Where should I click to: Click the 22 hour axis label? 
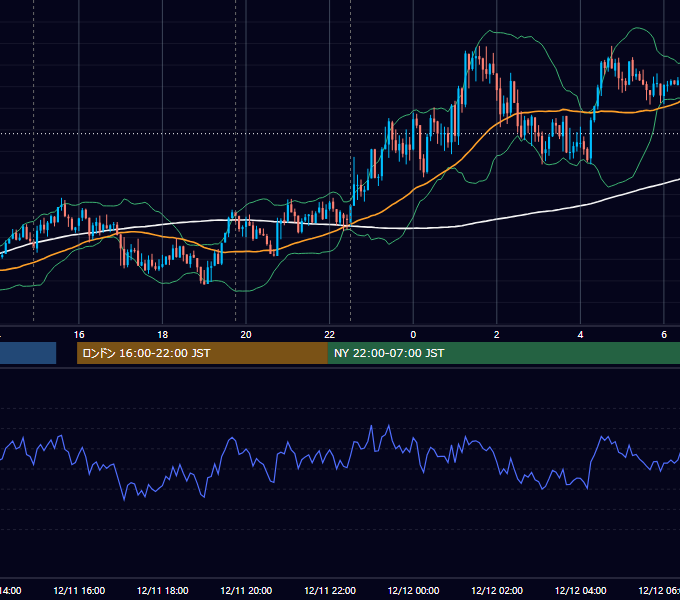pos(330,335)
